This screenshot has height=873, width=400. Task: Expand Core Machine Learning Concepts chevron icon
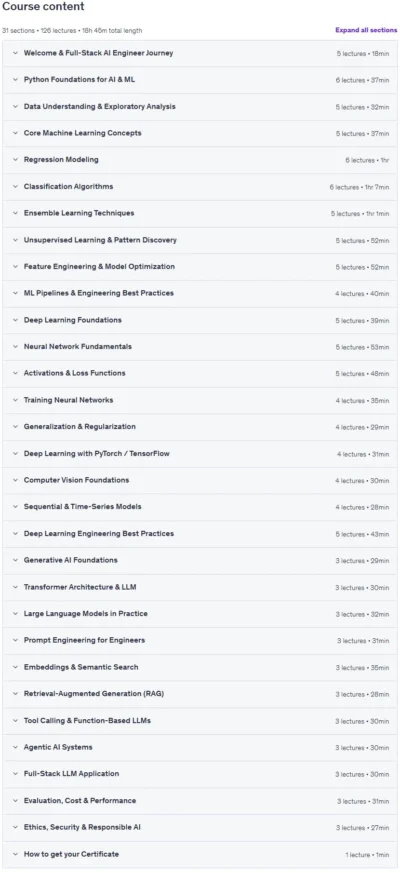click(x=15, y=134)
